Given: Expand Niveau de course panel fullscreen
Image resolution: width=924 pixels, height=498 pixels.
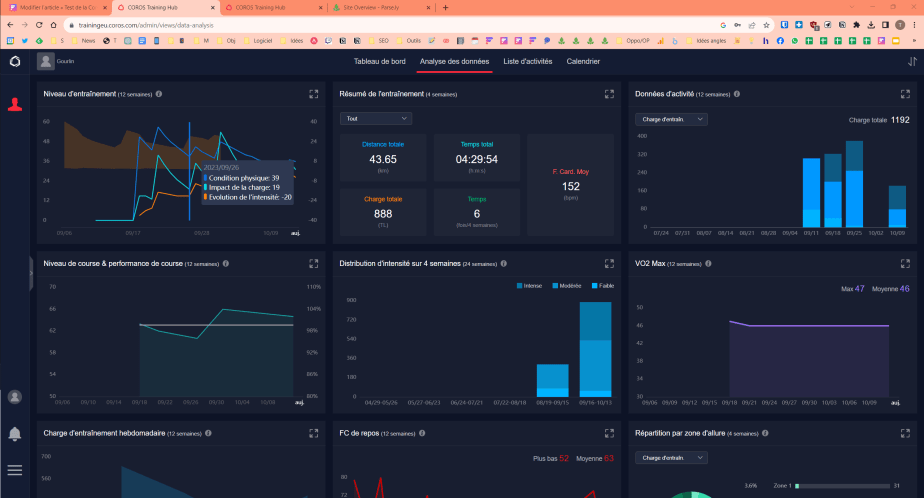Looking at the screenshot, I should (314, 263).
